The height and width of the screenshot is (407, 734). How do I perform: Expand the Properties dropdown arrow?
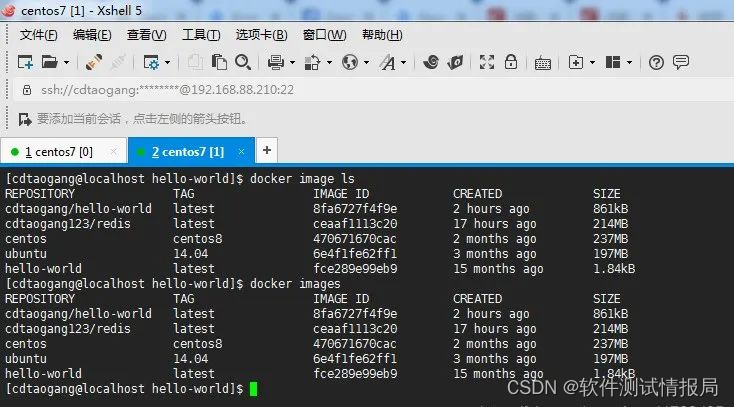pos(168,62)
